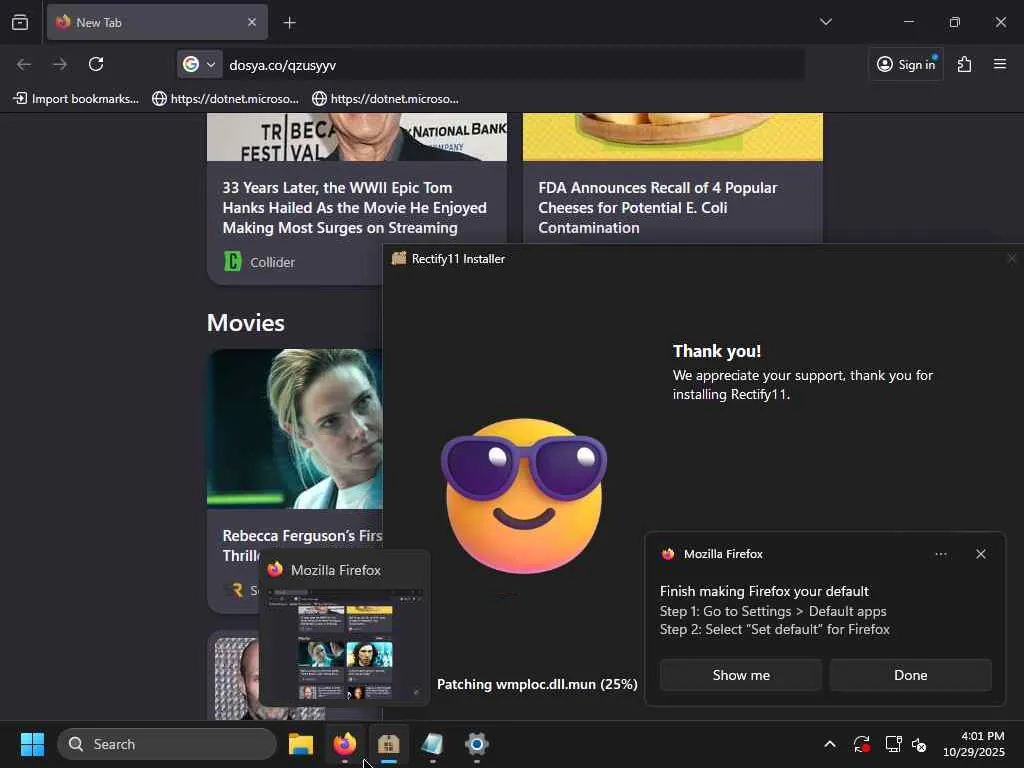
Task: Click the Mozilla Firefox taskbar preview thumbnail
Action: 345,643
